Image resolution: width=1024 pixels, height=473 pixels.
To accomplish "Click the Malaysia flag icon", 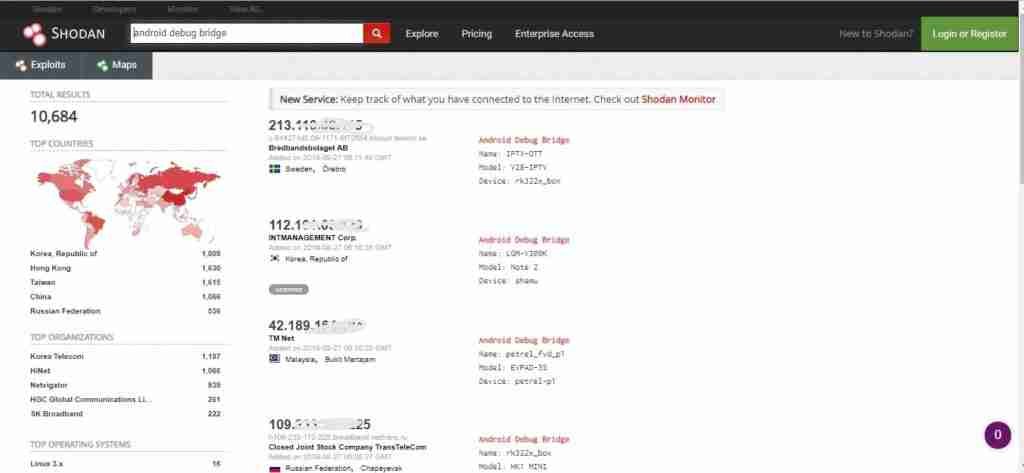I will click(x=275, y=359).
